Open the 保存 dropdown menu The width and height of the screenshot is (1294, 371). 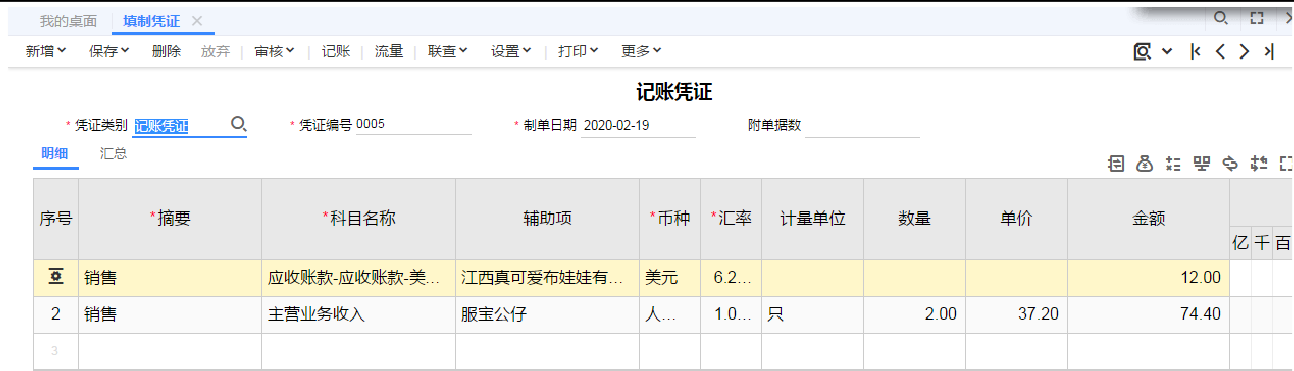pos(110,51)
